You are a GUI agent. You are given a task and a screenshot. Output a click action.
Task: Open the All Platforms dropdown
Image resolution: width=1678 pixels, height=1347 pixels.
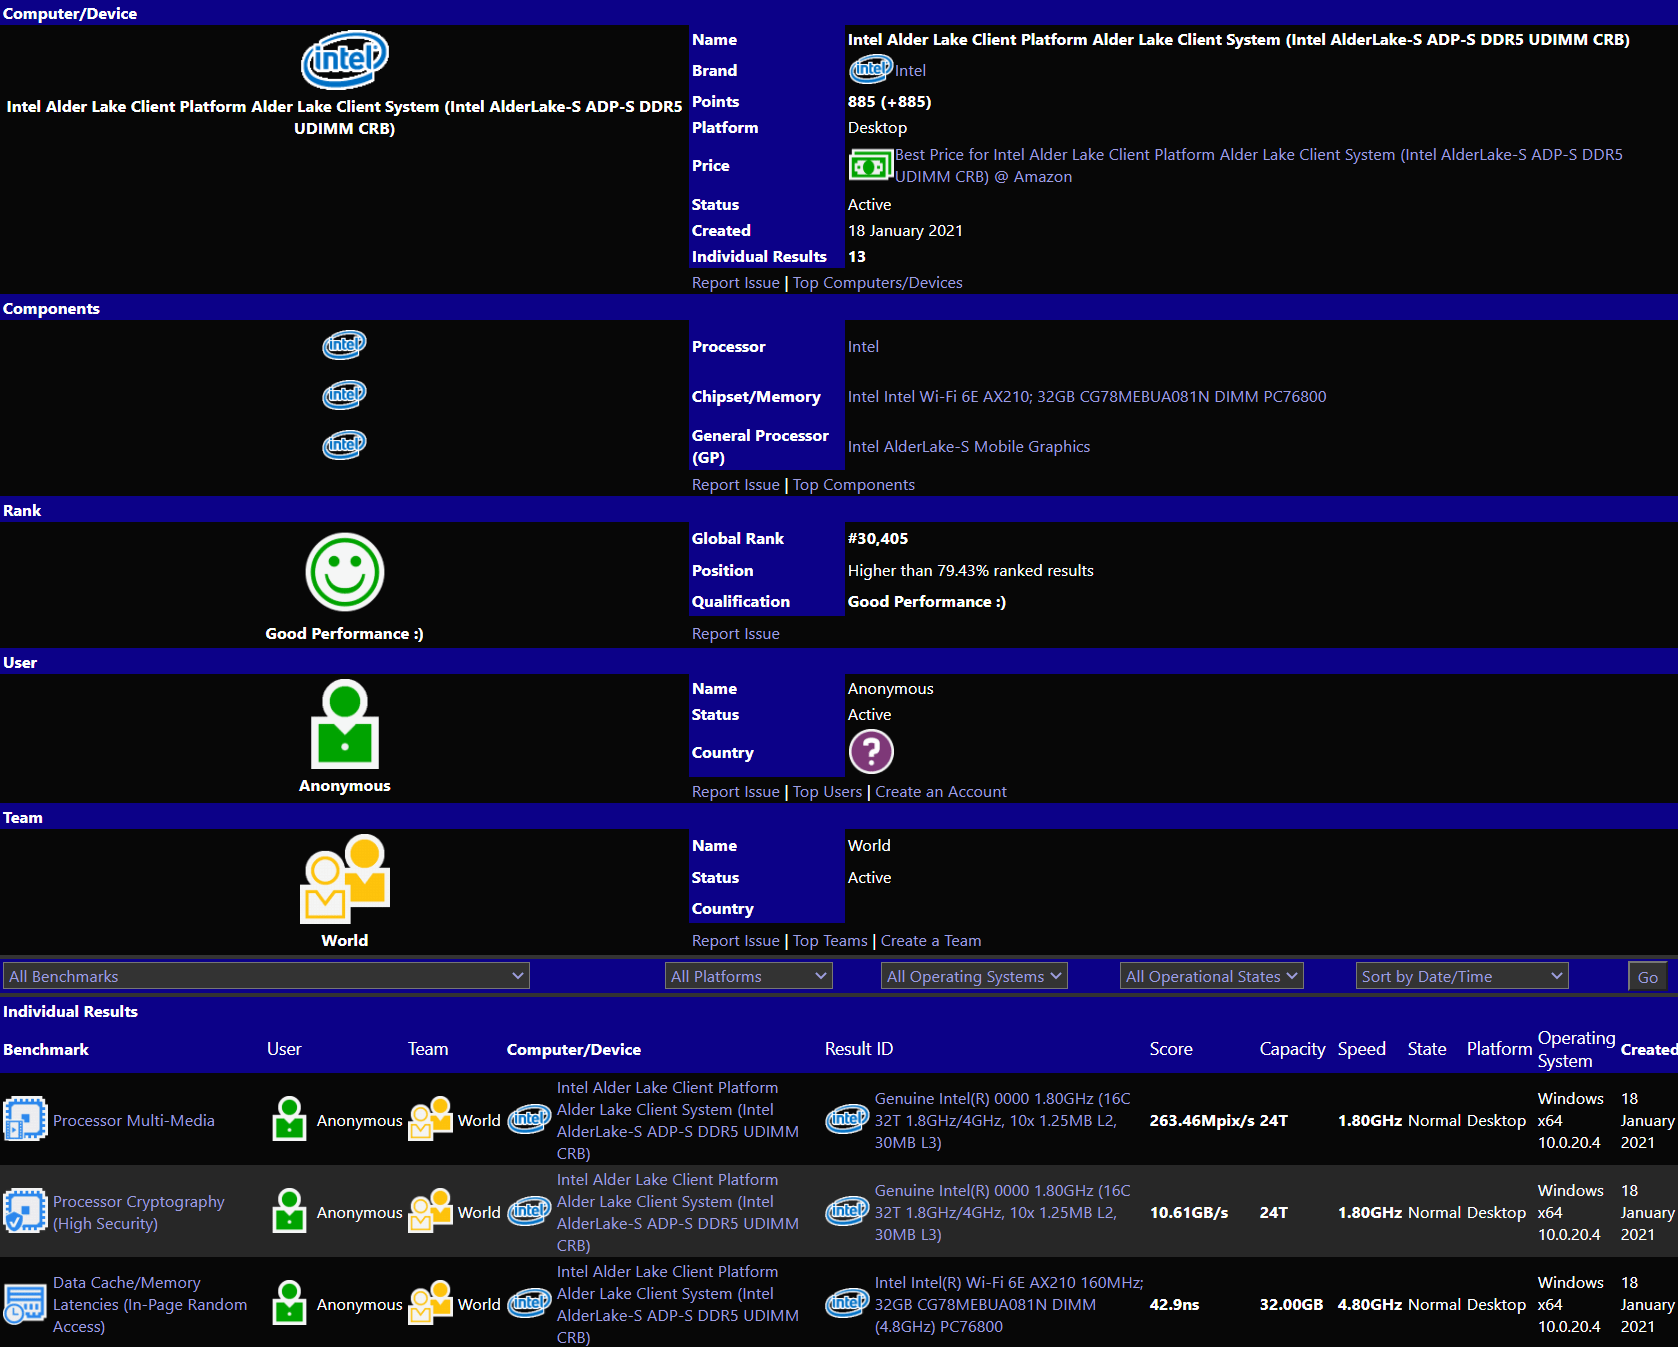[749, 976]
